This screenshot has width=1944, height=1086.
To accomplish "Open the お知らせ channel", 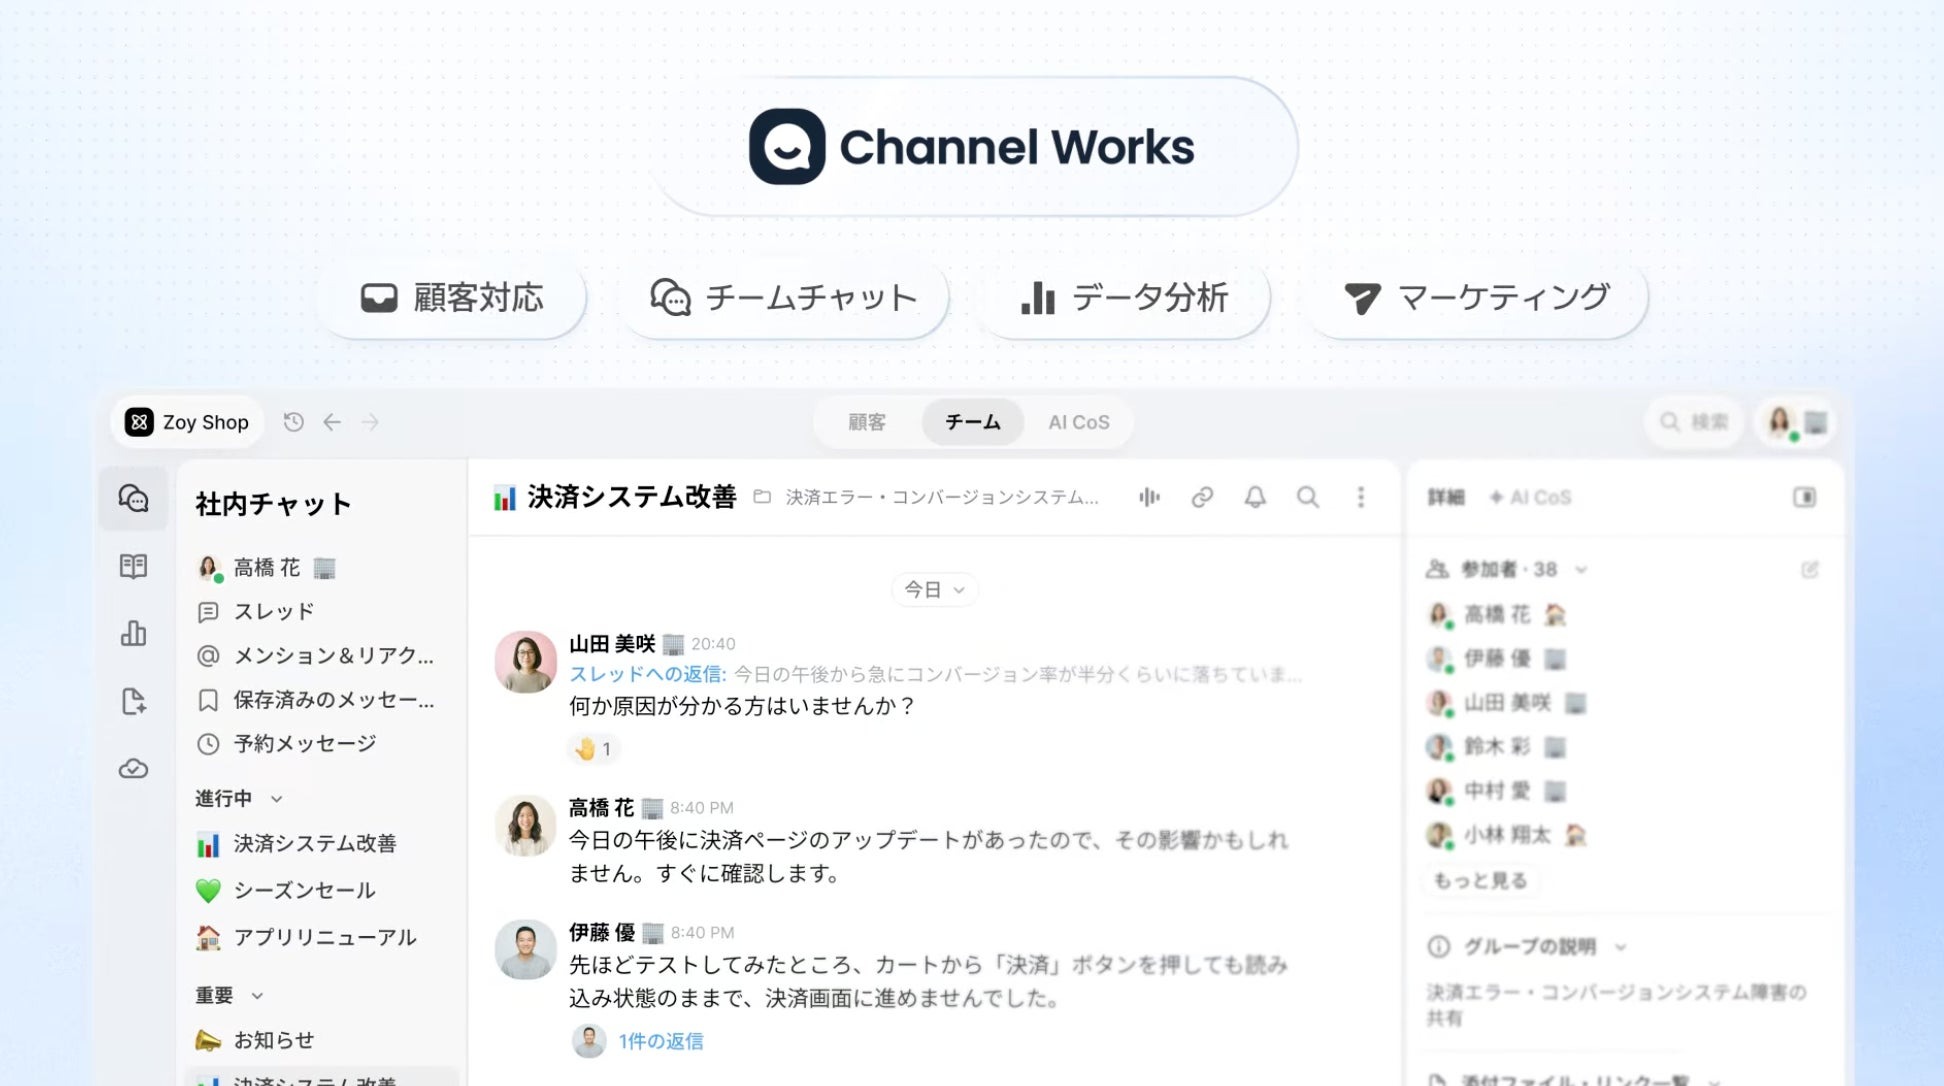I will 254,1040.
